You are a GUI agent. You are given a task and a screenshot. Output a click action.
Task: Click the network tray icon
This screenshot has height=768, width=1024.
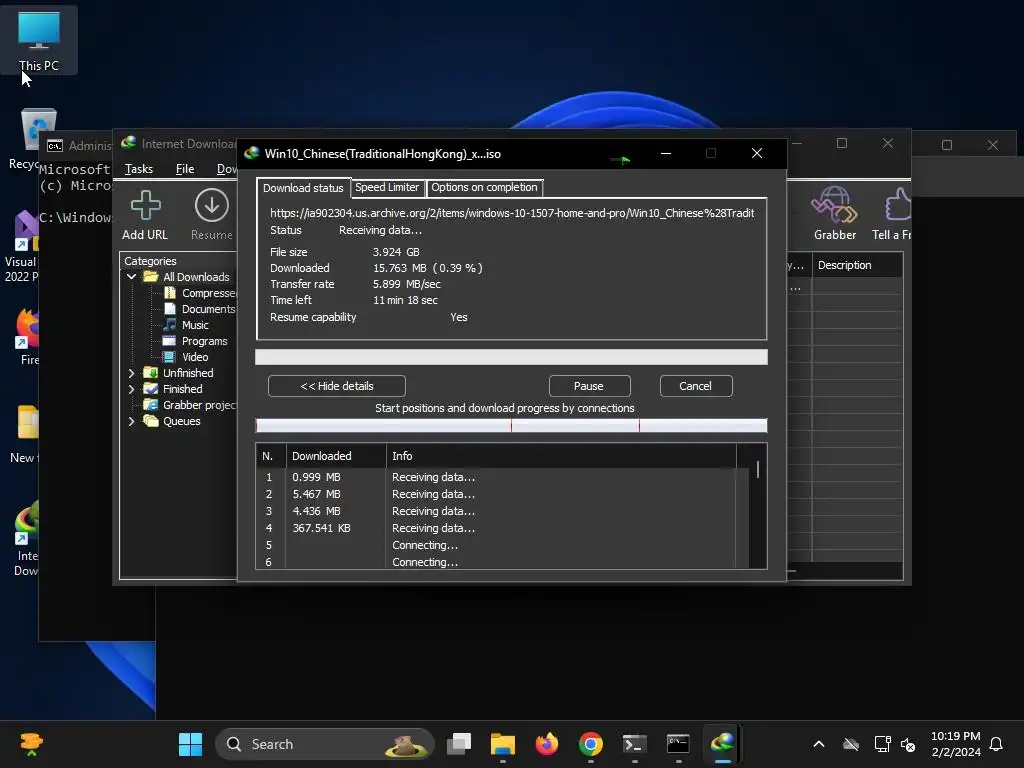point(882,744)
